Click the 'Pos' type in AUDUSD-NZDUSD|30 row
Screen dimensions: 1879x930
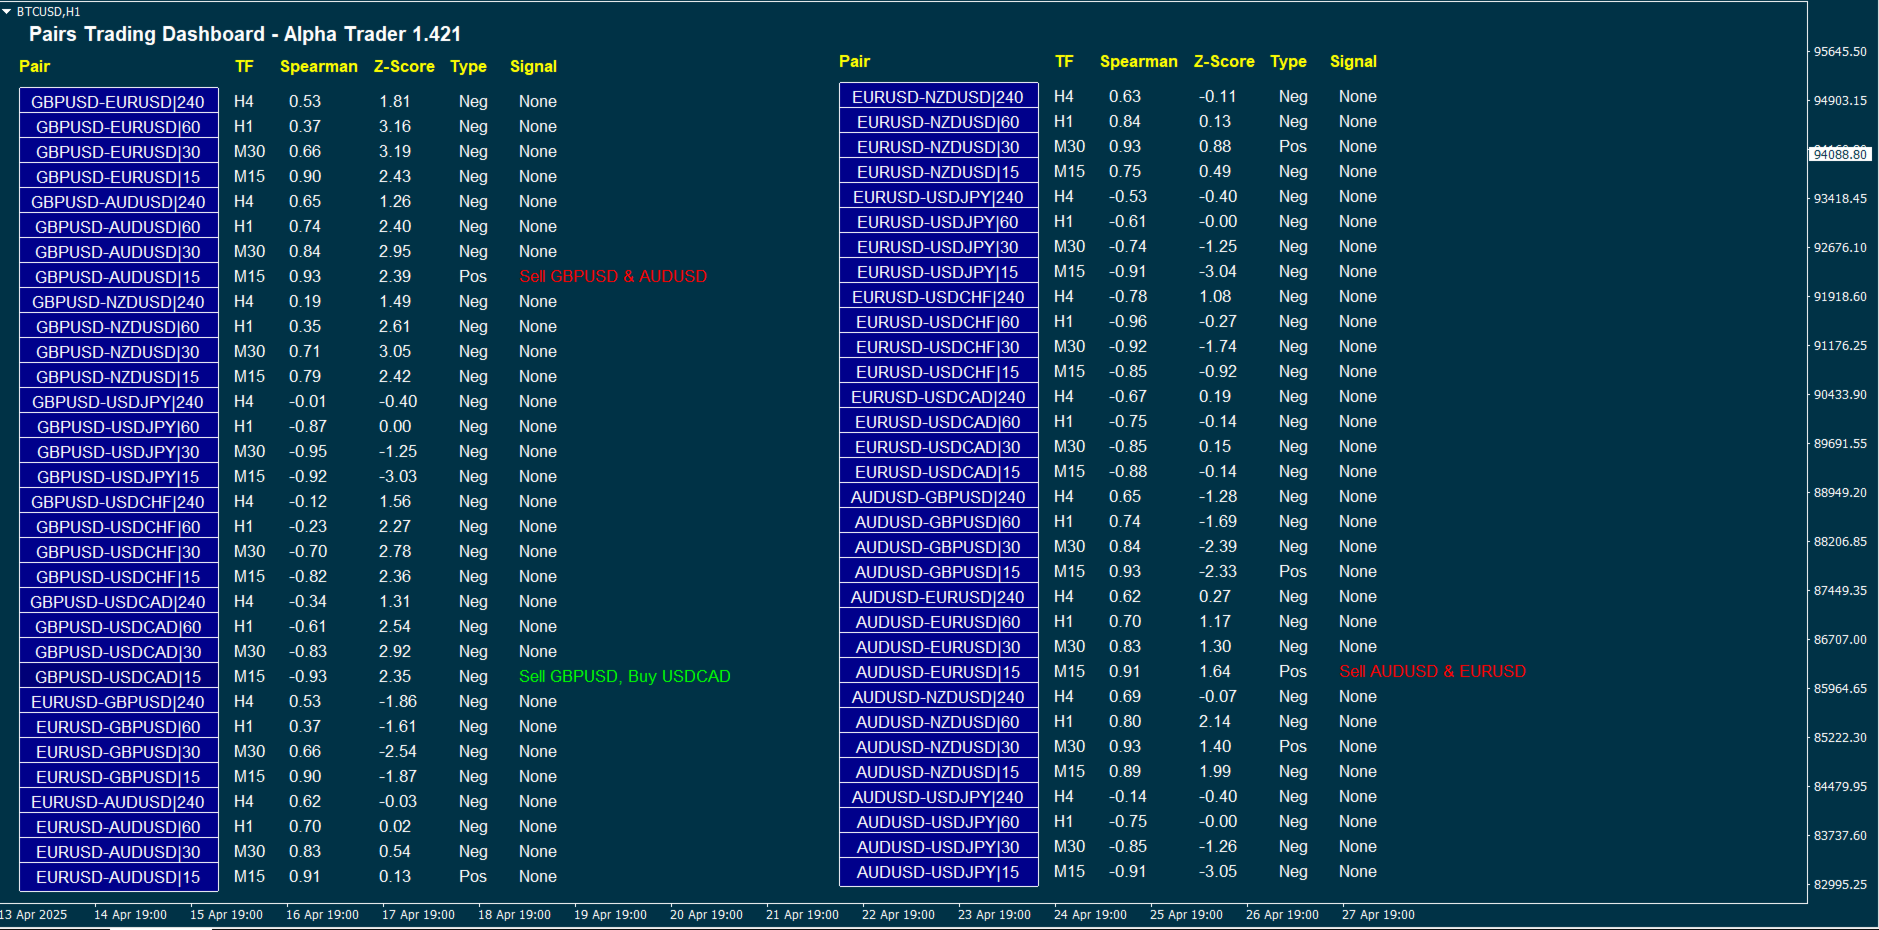point(1293,746)
